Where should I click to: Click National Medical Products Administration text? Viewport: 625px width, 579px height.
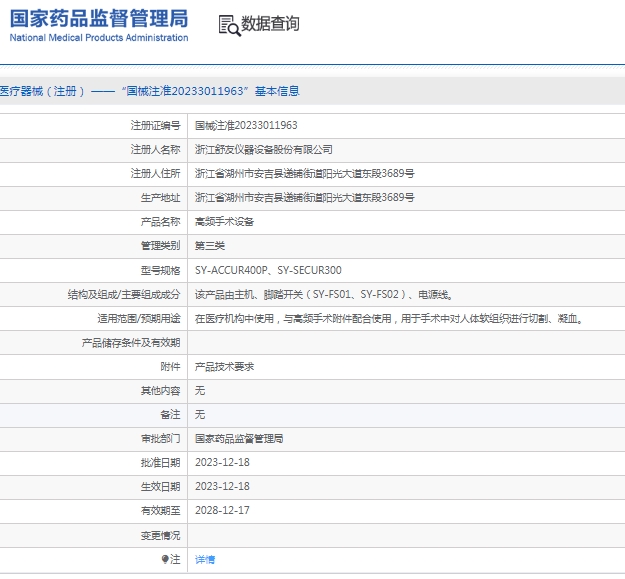(99, 38)
